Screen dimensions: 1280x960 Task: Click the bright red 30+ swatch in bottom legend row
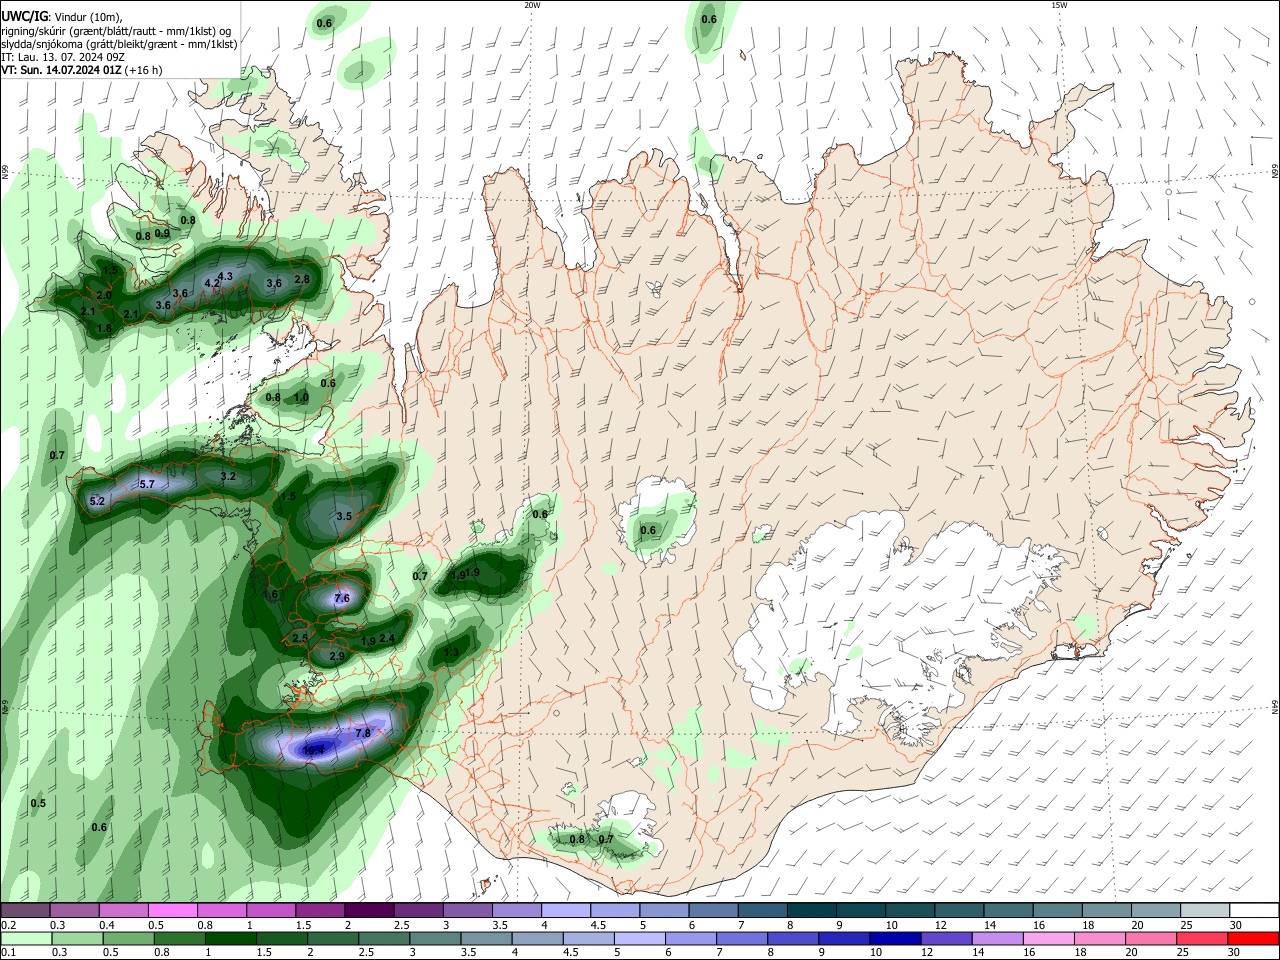point(1254,938)
